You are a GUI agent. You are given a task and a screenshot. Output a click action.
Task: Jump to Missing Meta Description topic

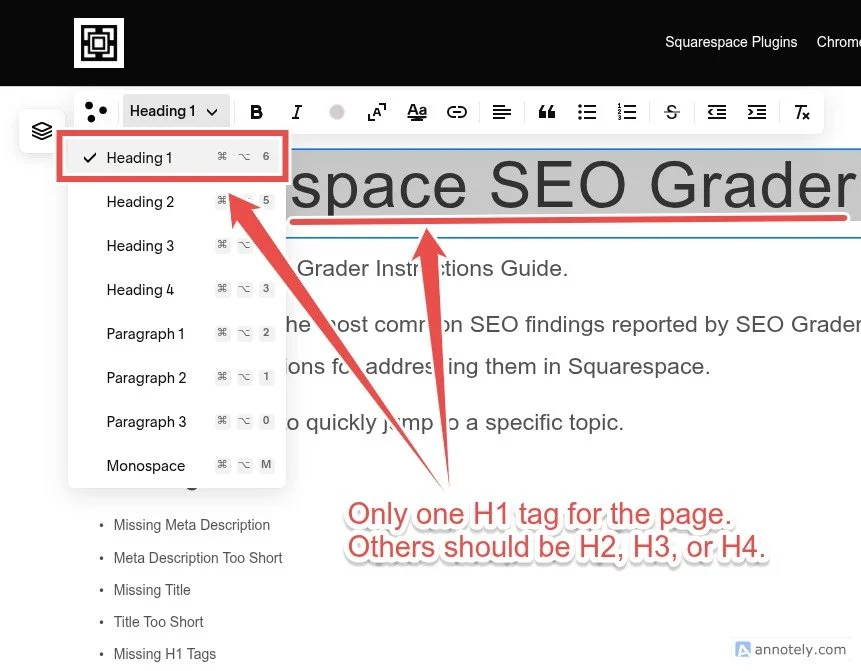click(x=192, y=525)
